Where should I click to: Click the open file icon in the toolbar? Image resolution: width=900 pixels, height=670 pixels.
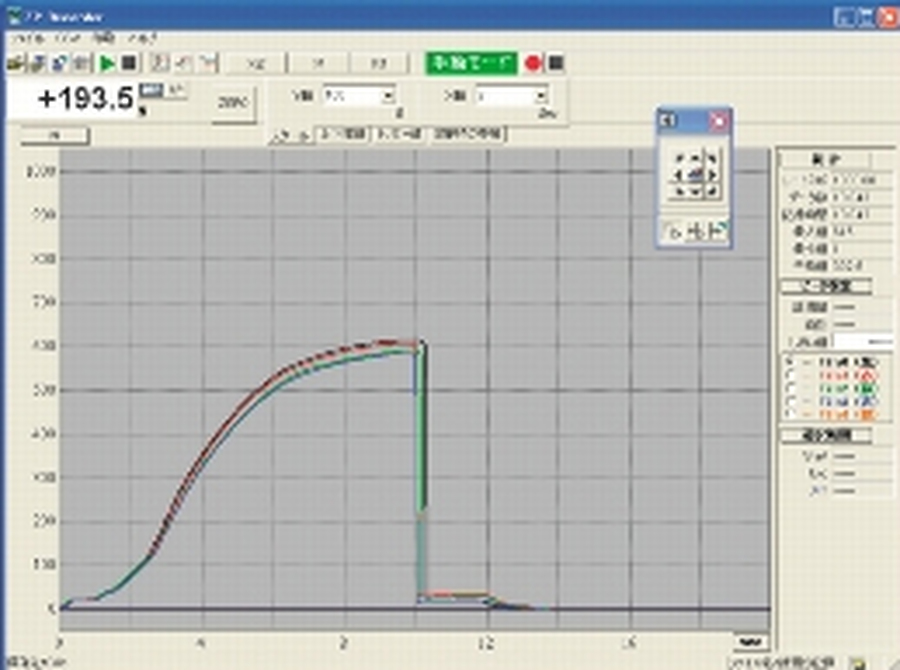point(15,63)
